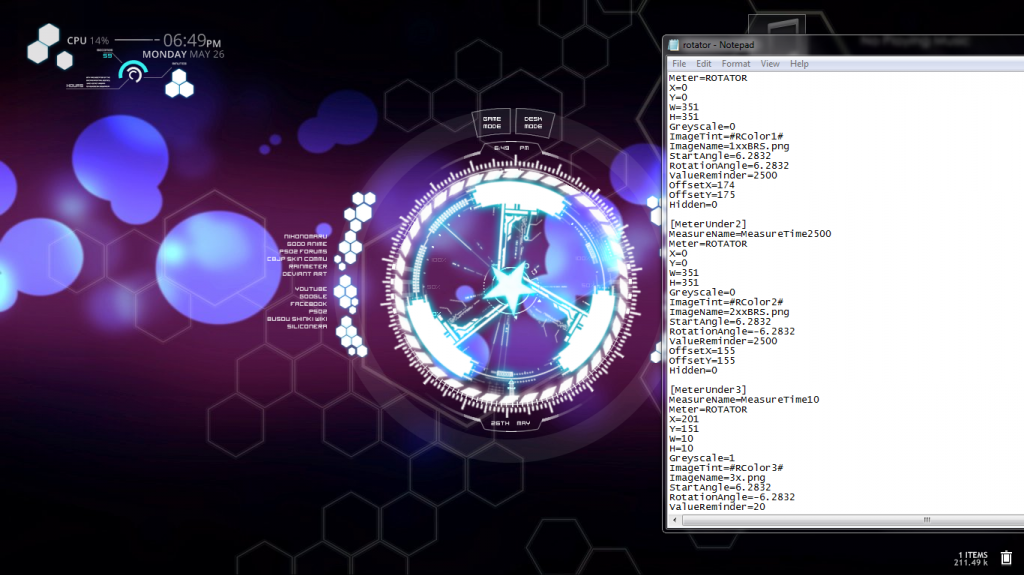Click the 6:49 PM label atop the rotator
Viewport: 1024px width, 575px height.
pyautogui.click(x=512, y=148)
